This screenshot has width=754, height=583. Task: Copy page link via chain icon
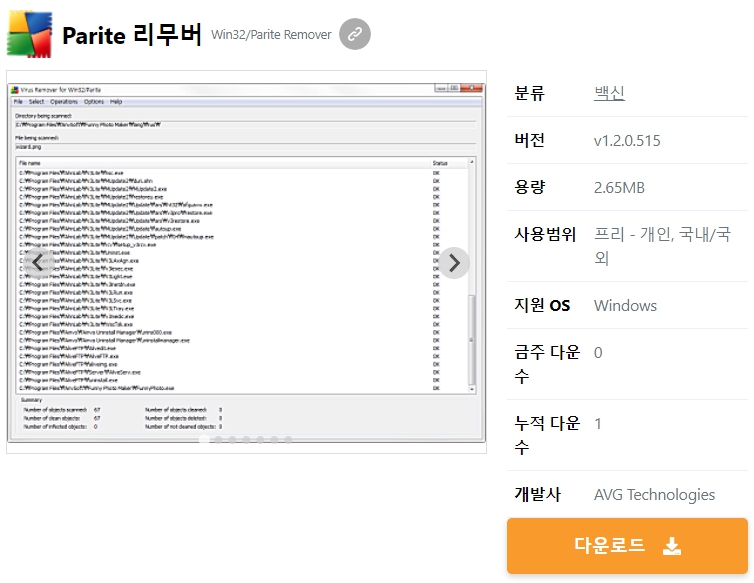coord(355,34)
